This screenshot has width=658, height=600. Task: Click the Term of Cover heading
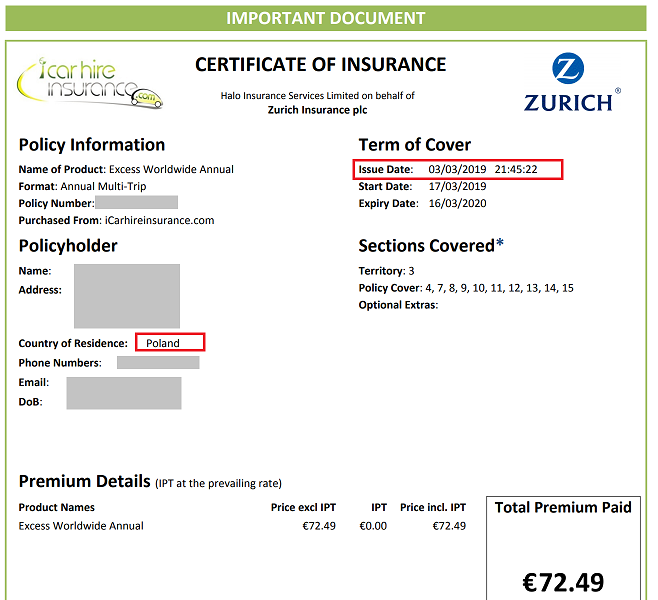[415, 145]
